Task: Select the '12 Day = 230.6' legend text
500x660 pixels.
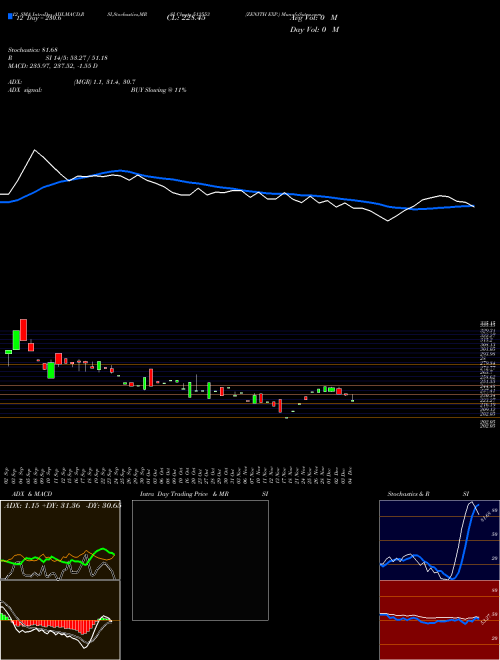Action: click(39, 18)
